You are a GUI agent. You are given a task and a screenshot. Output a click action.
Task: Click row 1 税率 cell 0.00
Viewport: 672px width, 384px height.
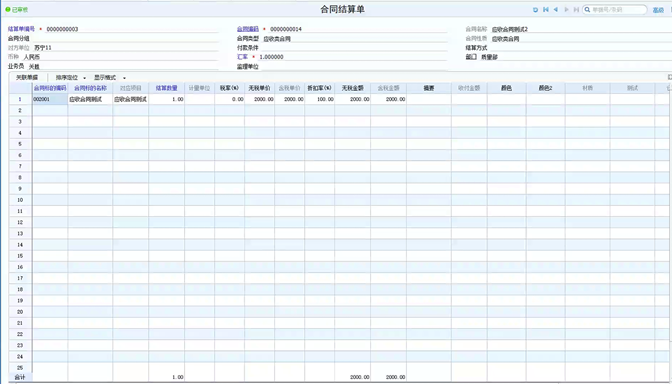[x=229, y=99]
